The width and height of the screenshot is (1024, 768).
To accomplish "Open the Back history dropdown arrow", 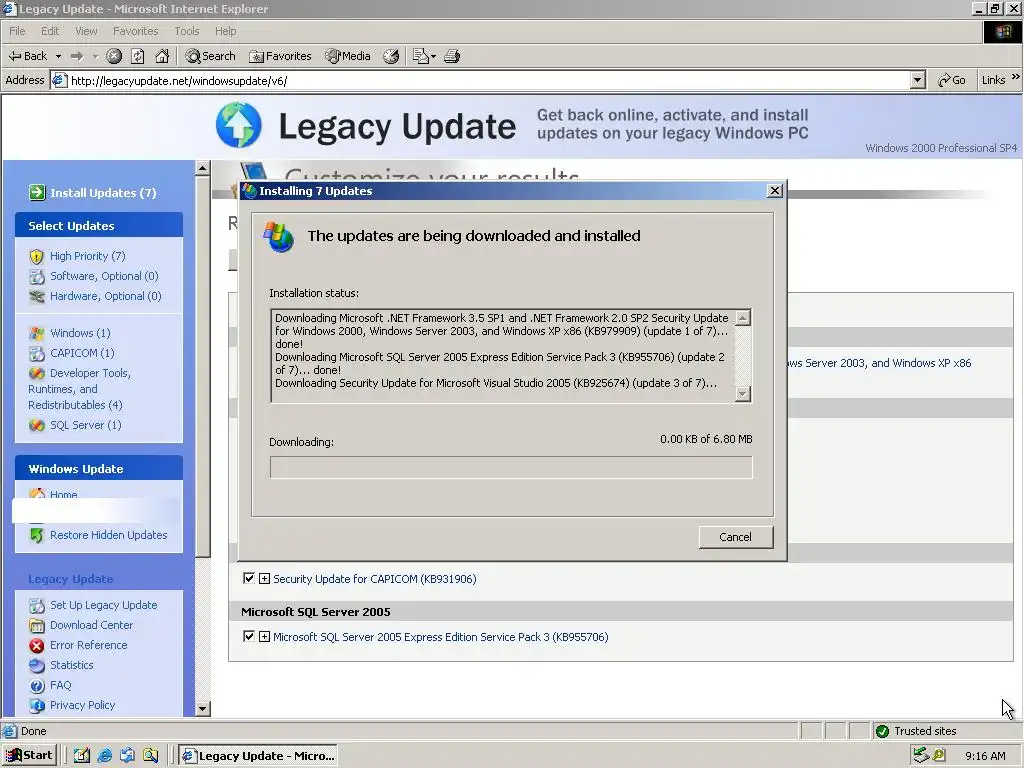I will [58, 56].
